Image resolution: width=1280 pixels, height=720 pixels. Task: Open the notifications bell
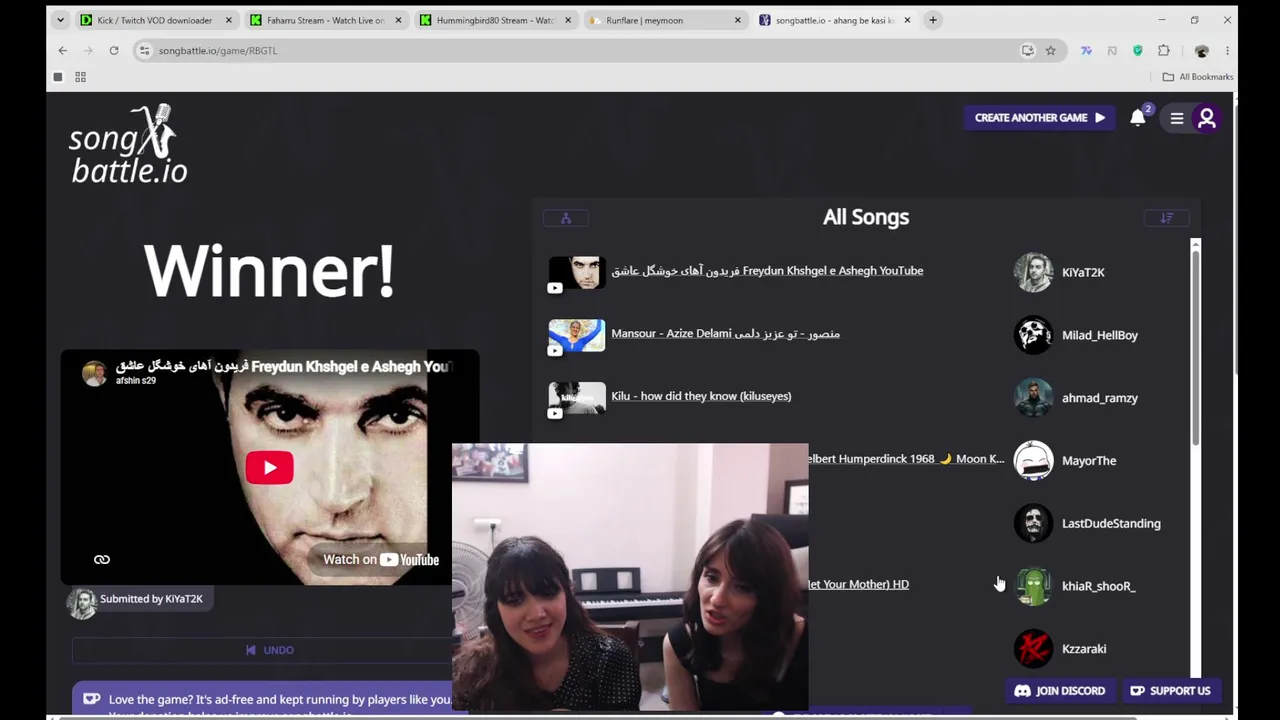tap(1137, 118)
